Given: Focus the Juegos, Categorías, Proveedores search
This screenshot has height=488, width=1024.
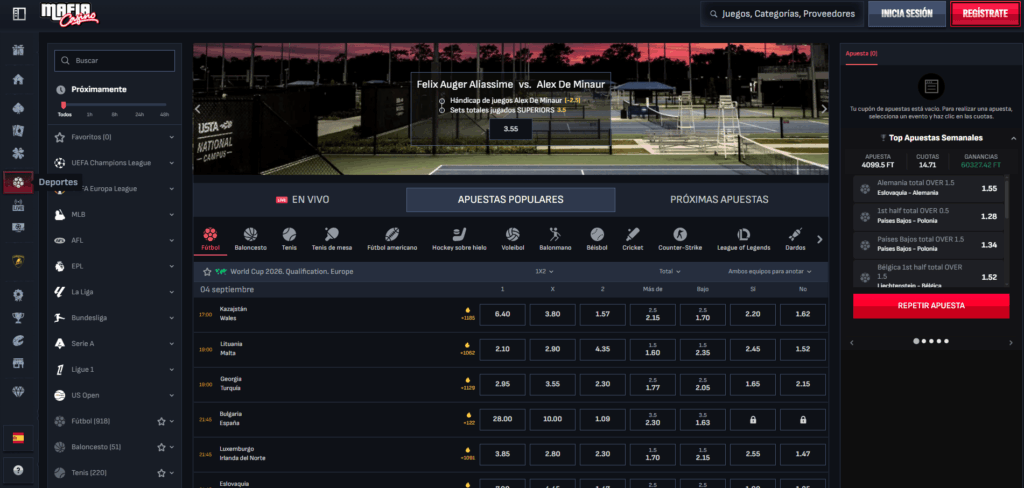Looking at the screenshot, I should point(782,14).
